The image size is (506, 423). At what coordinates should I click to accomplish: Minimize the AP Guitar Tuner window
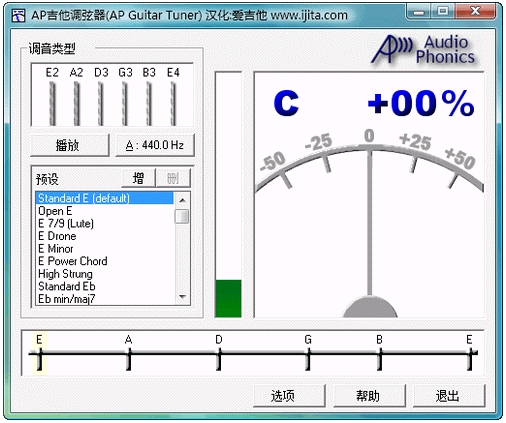[419, 12]
